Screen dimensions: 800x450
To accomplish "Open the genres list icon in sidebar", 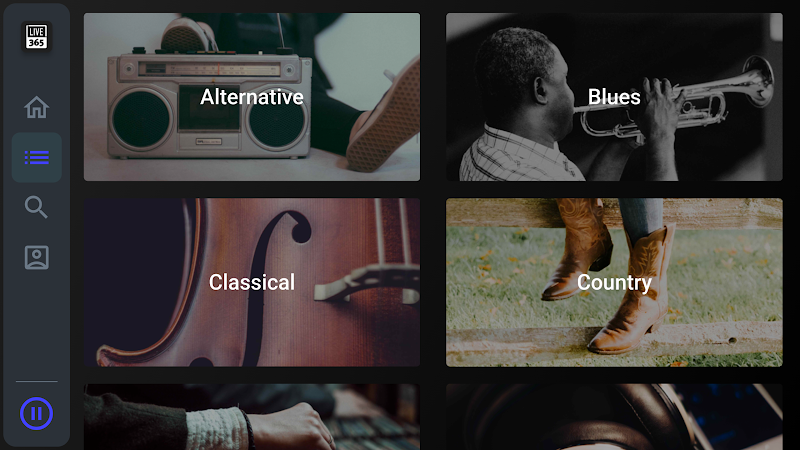I will (37, 157).
